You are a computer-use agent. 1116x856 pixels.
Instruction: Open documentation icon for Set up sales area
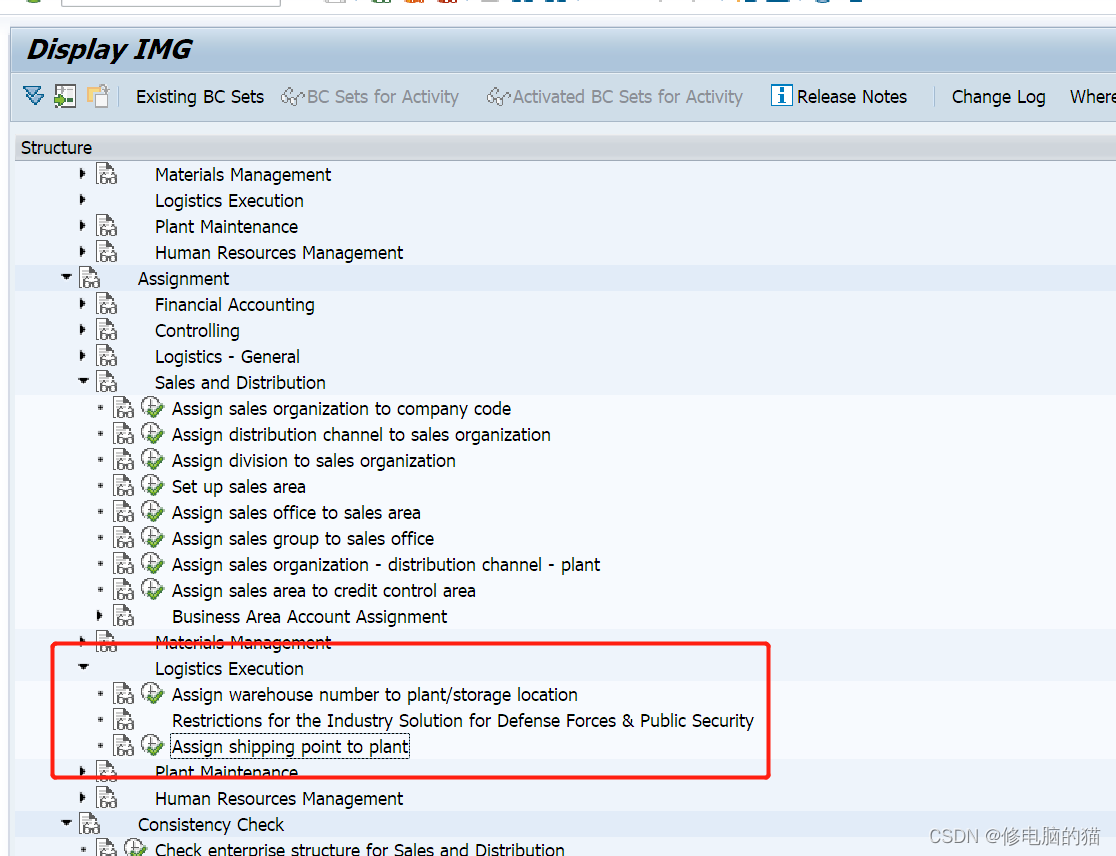[x=123, y=487]
